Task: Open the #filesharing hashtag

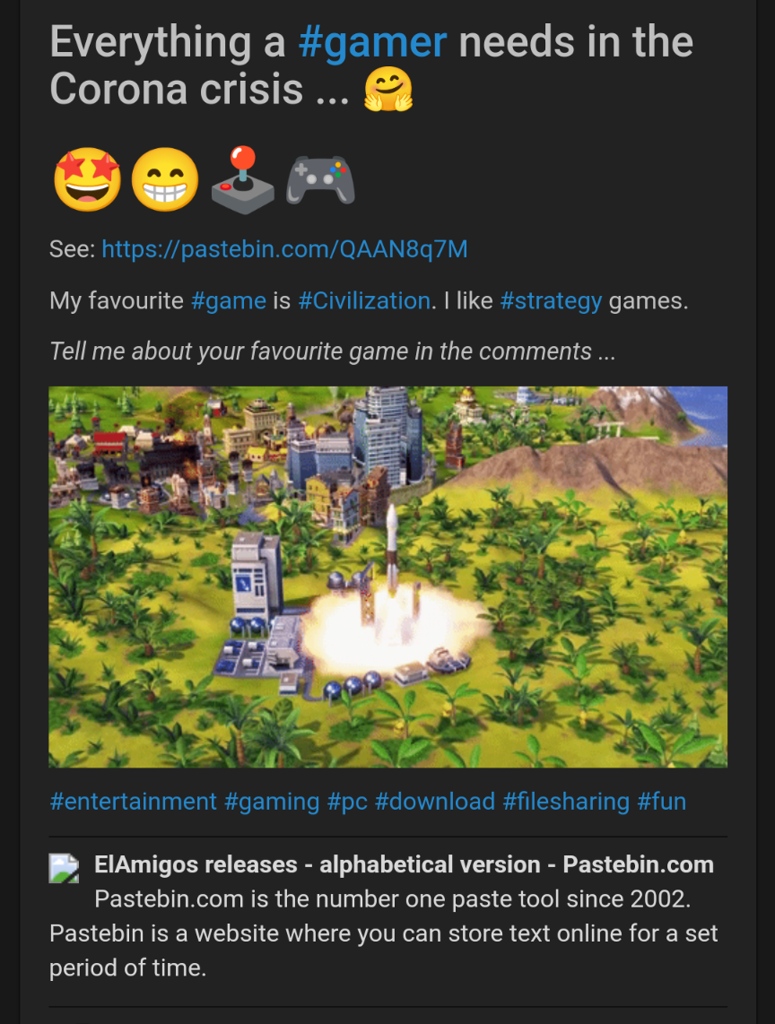Action: 566,801
